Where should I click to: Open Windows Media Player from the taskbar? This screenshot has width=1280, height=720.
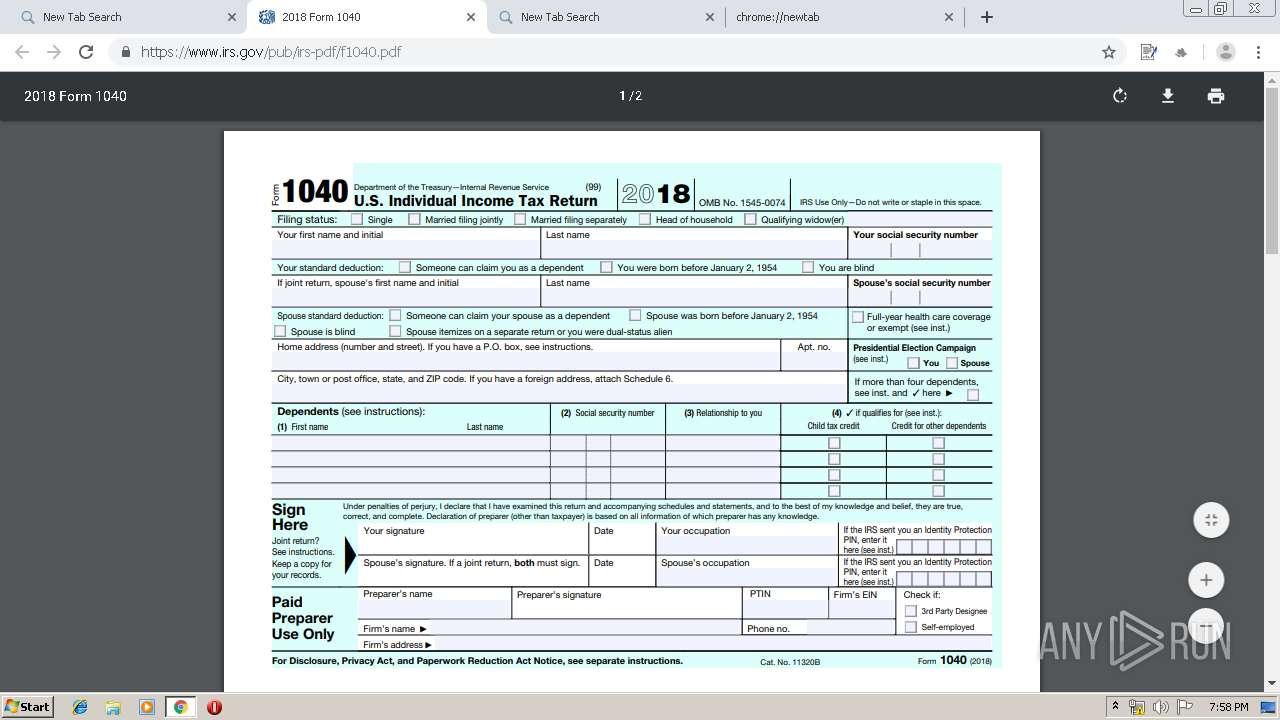[147, 707]
